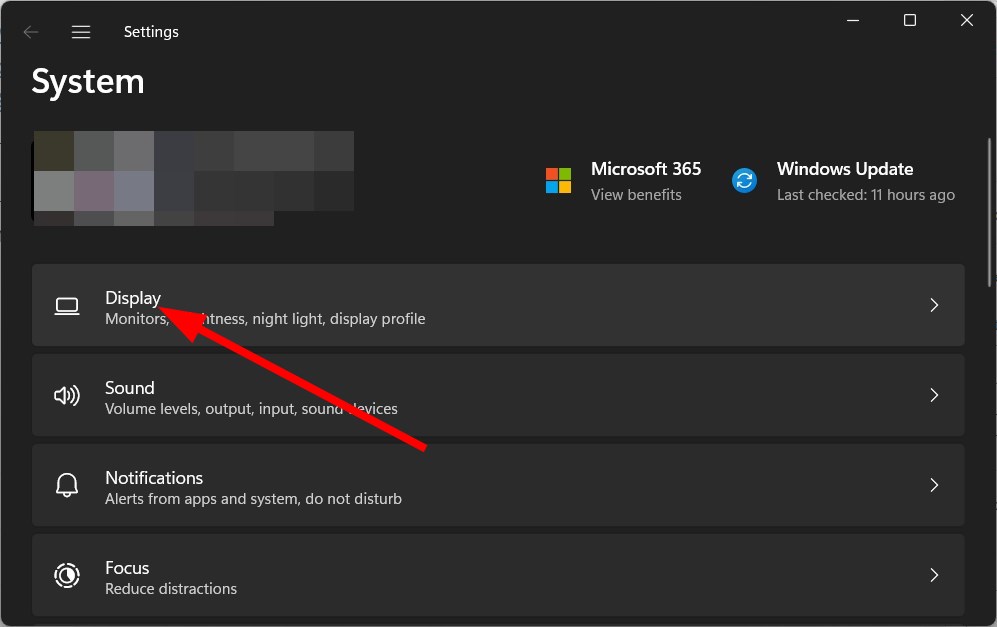Expand the Notifications row chevron
The height and width of the screenshot is (627, 997).
933,484
